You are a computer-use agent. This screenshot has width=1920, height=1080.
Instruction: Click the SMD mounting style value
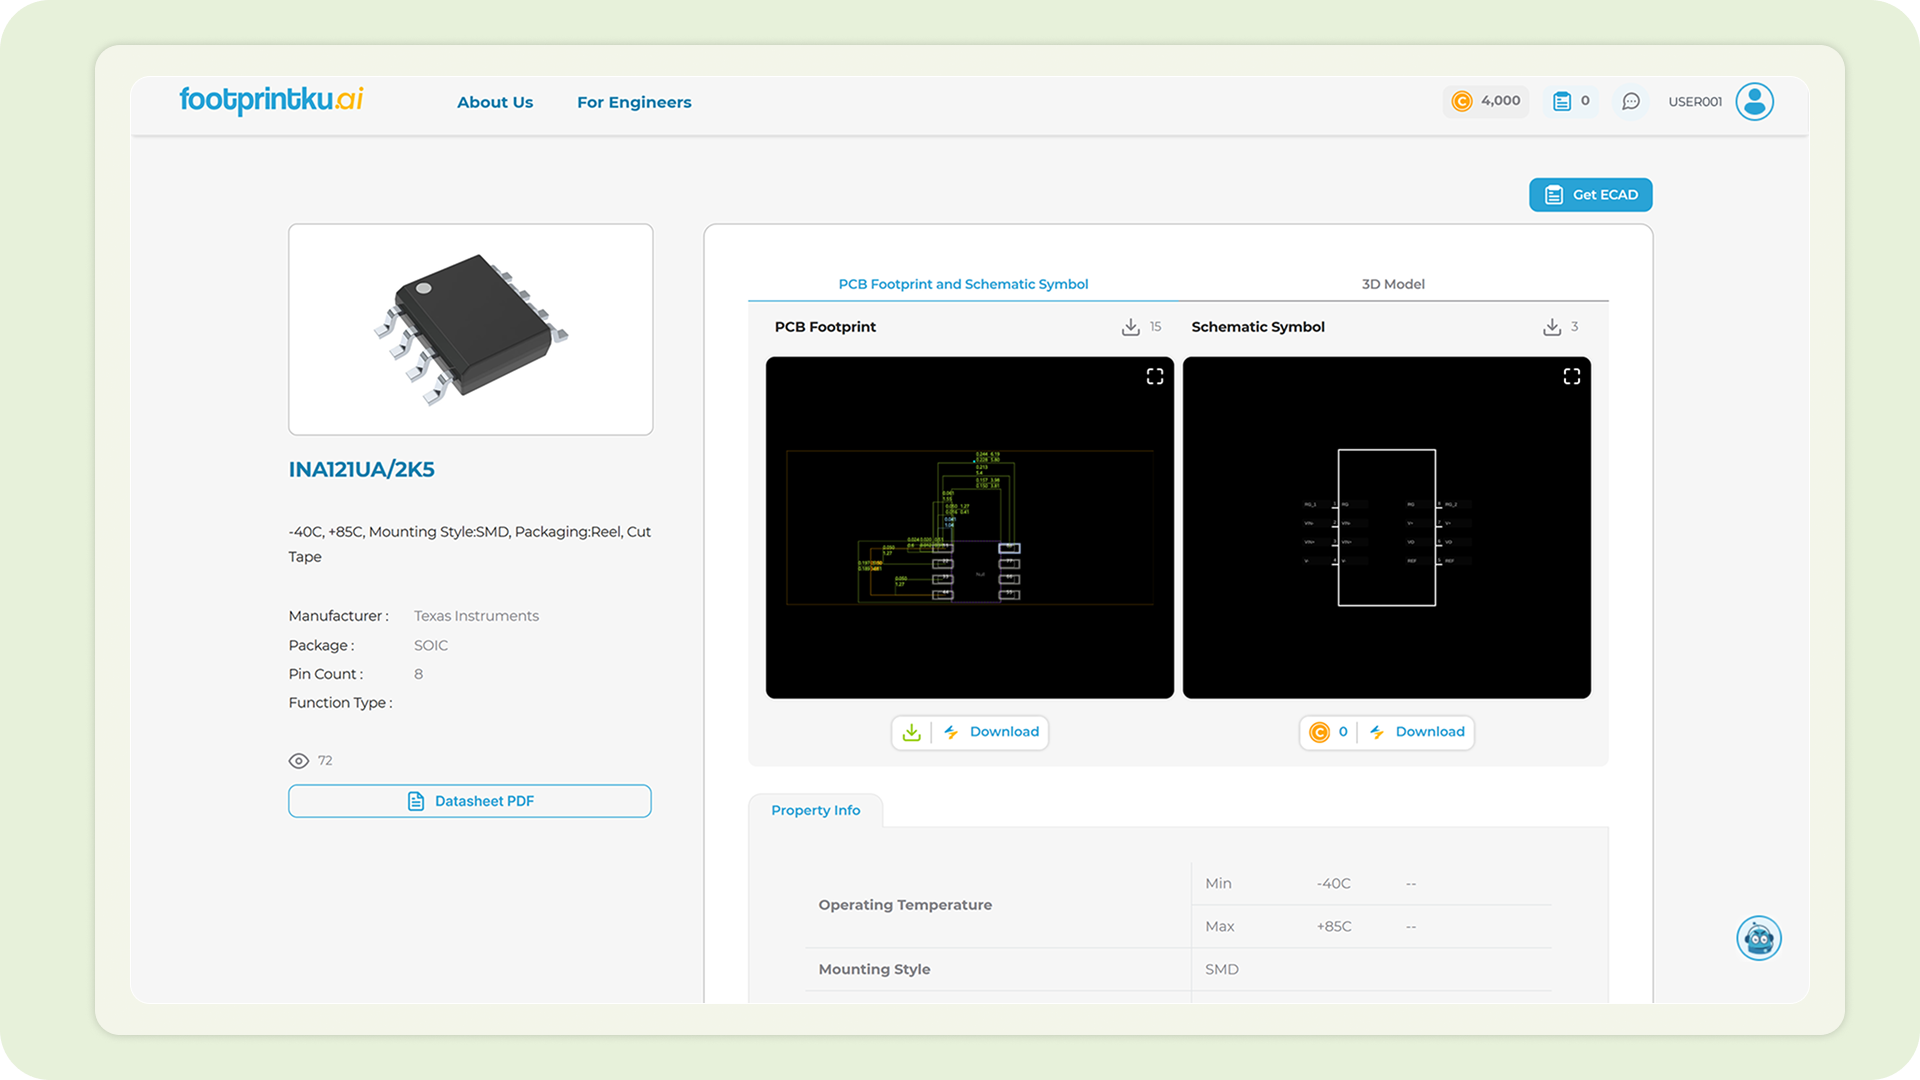(1222, 969)
